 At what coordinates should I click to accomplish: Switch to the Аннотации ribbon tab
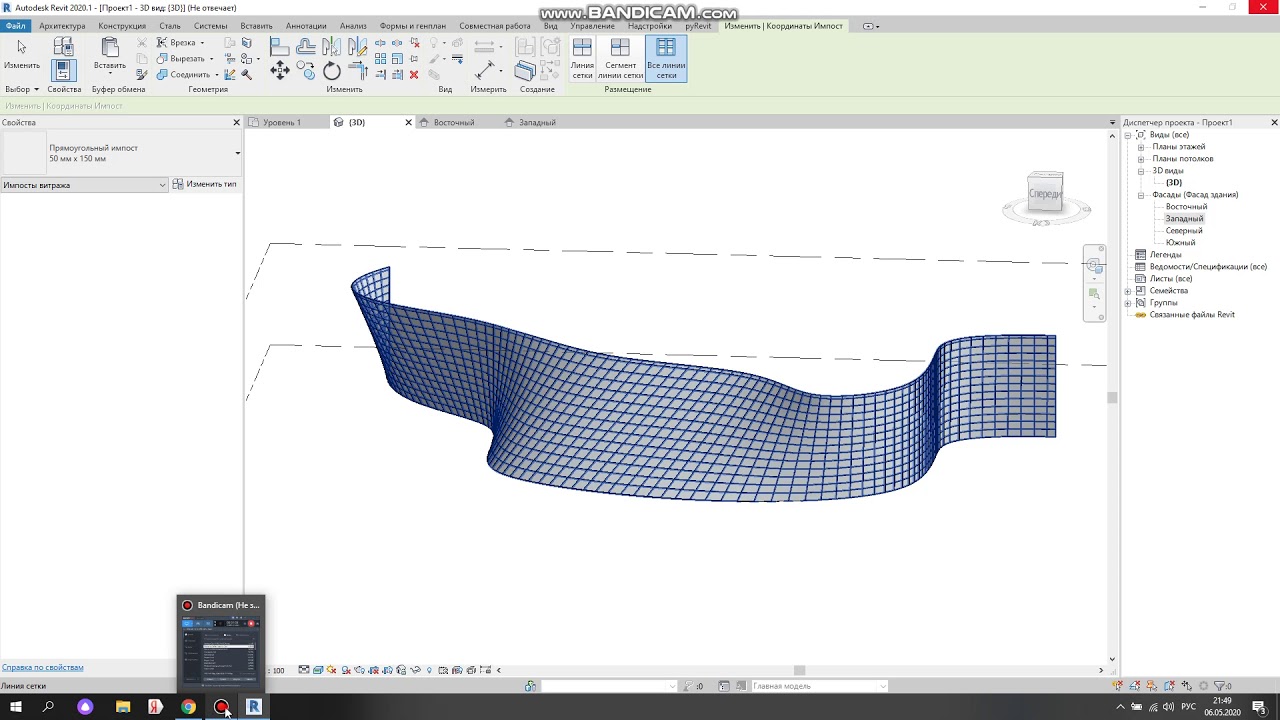[x=306, y=26]
